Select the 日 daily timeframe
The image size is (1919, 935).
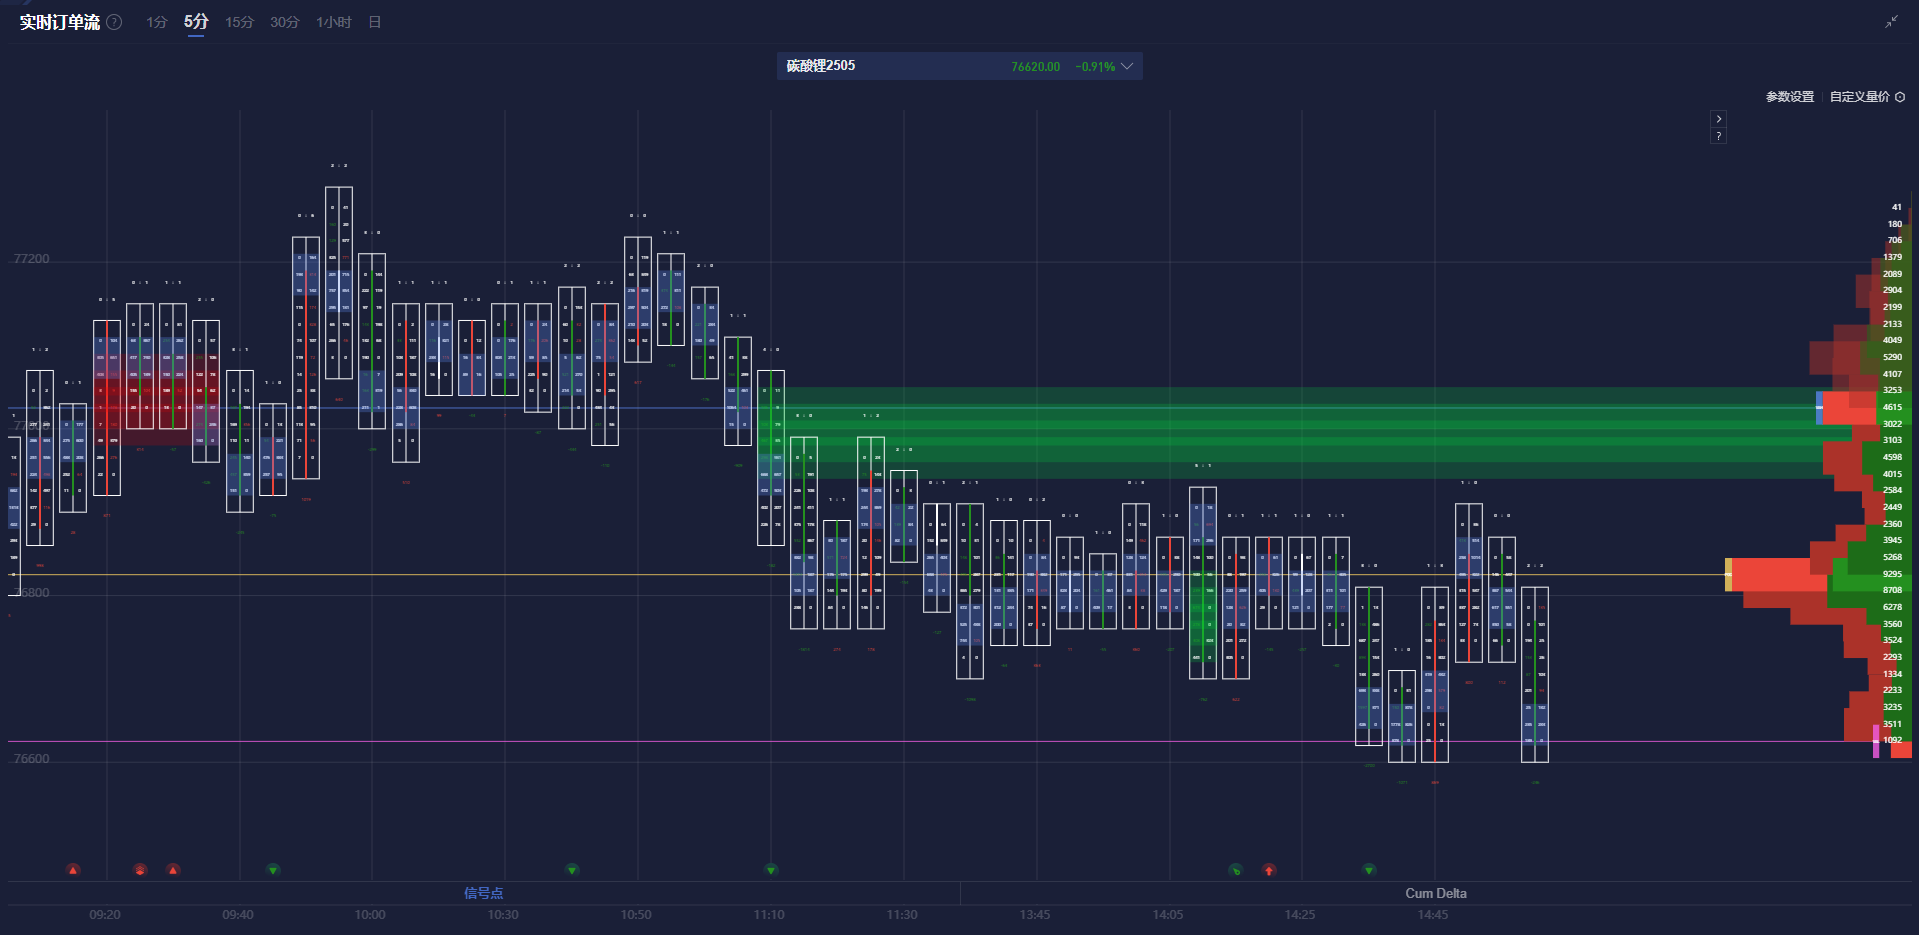375,22
